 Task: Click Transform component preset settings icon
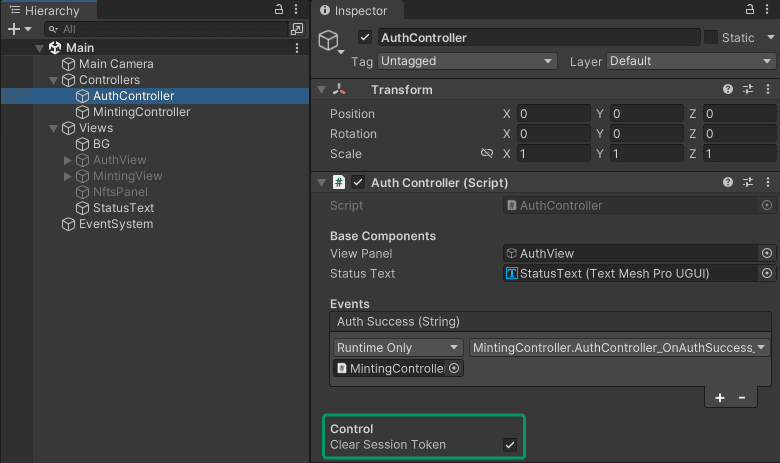[748, 90]
